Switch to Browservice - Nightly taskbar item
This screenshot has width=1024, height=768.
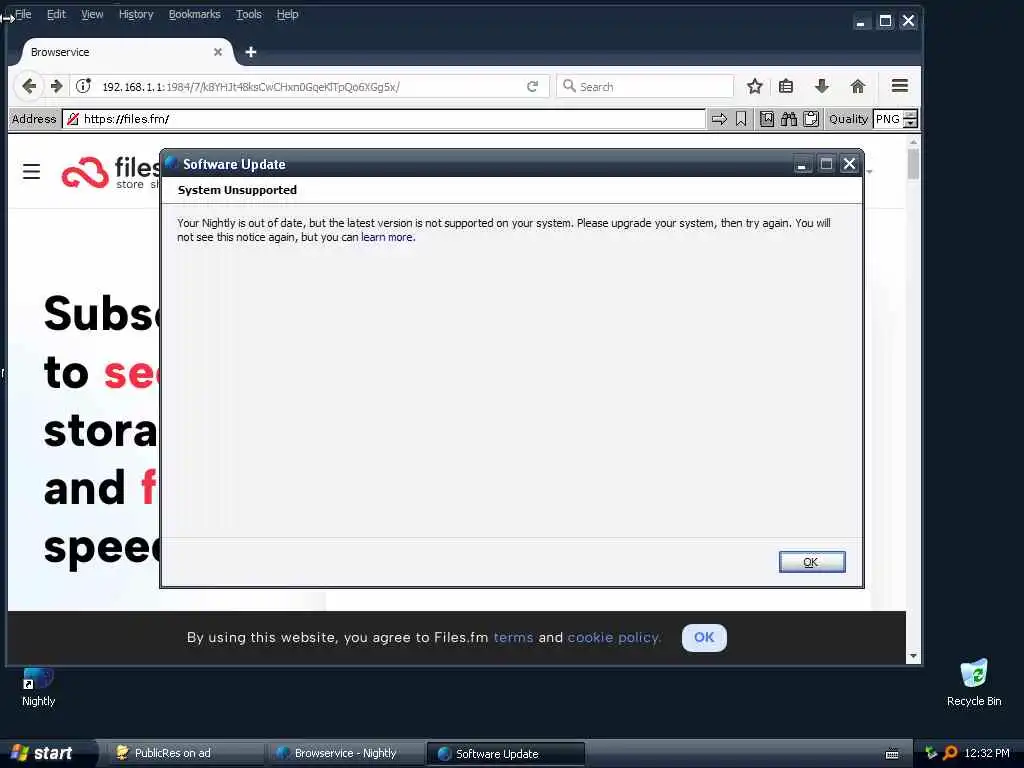(x=345, y=753)
